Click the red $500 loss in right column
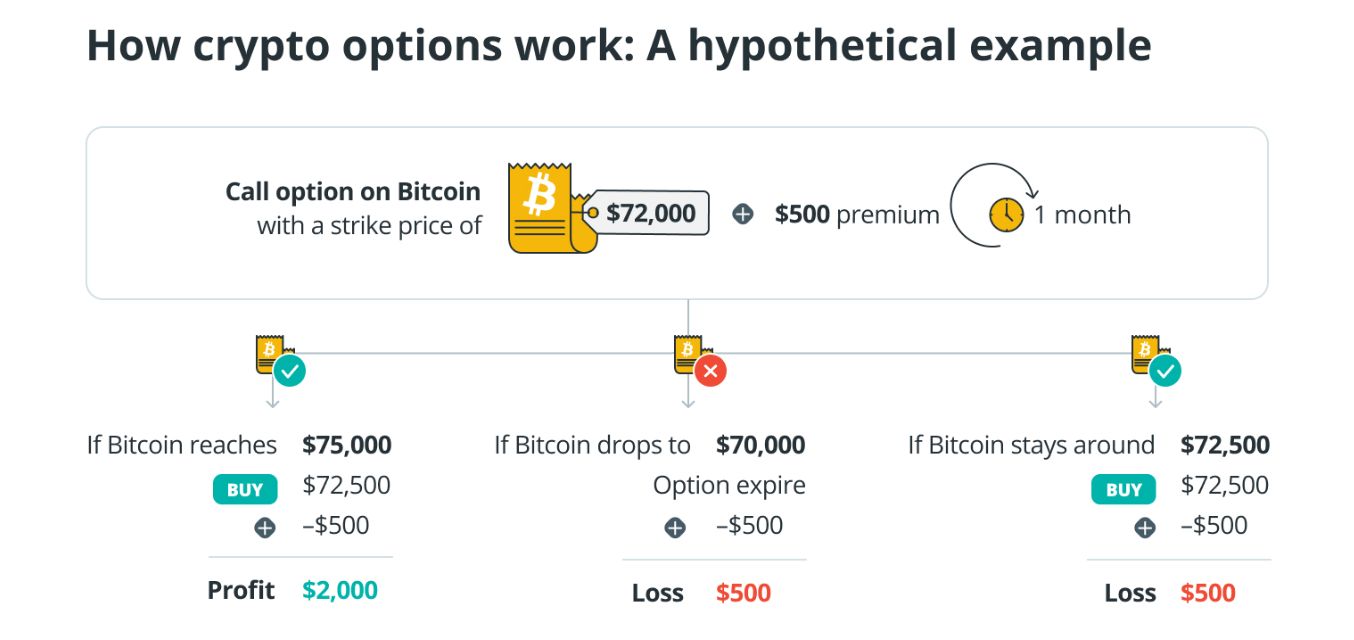1354x640 pixels. click(1208, 592)
